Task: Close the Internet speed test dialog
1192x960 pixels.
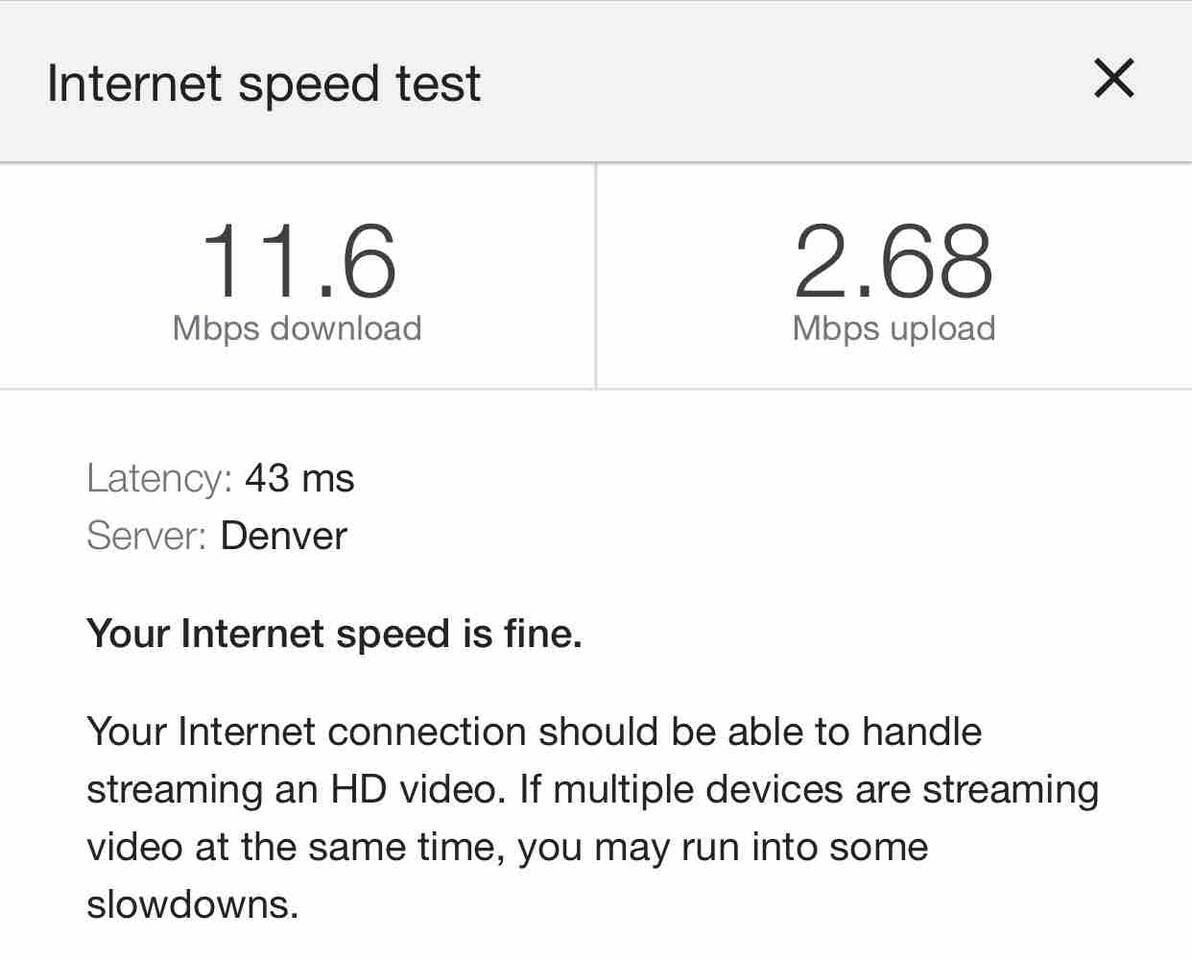Action: pyautogui.click(x=1113, y=79)
